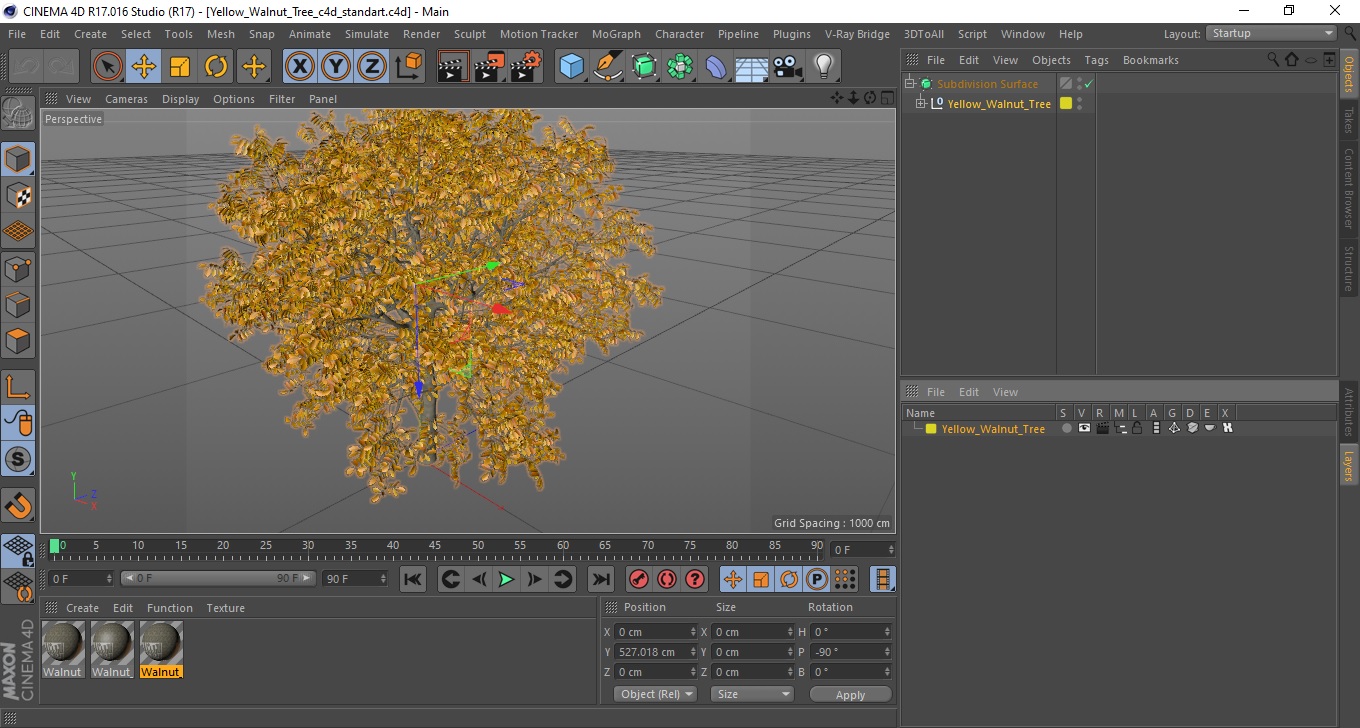Click the Rotation P value field

(851, 652)
